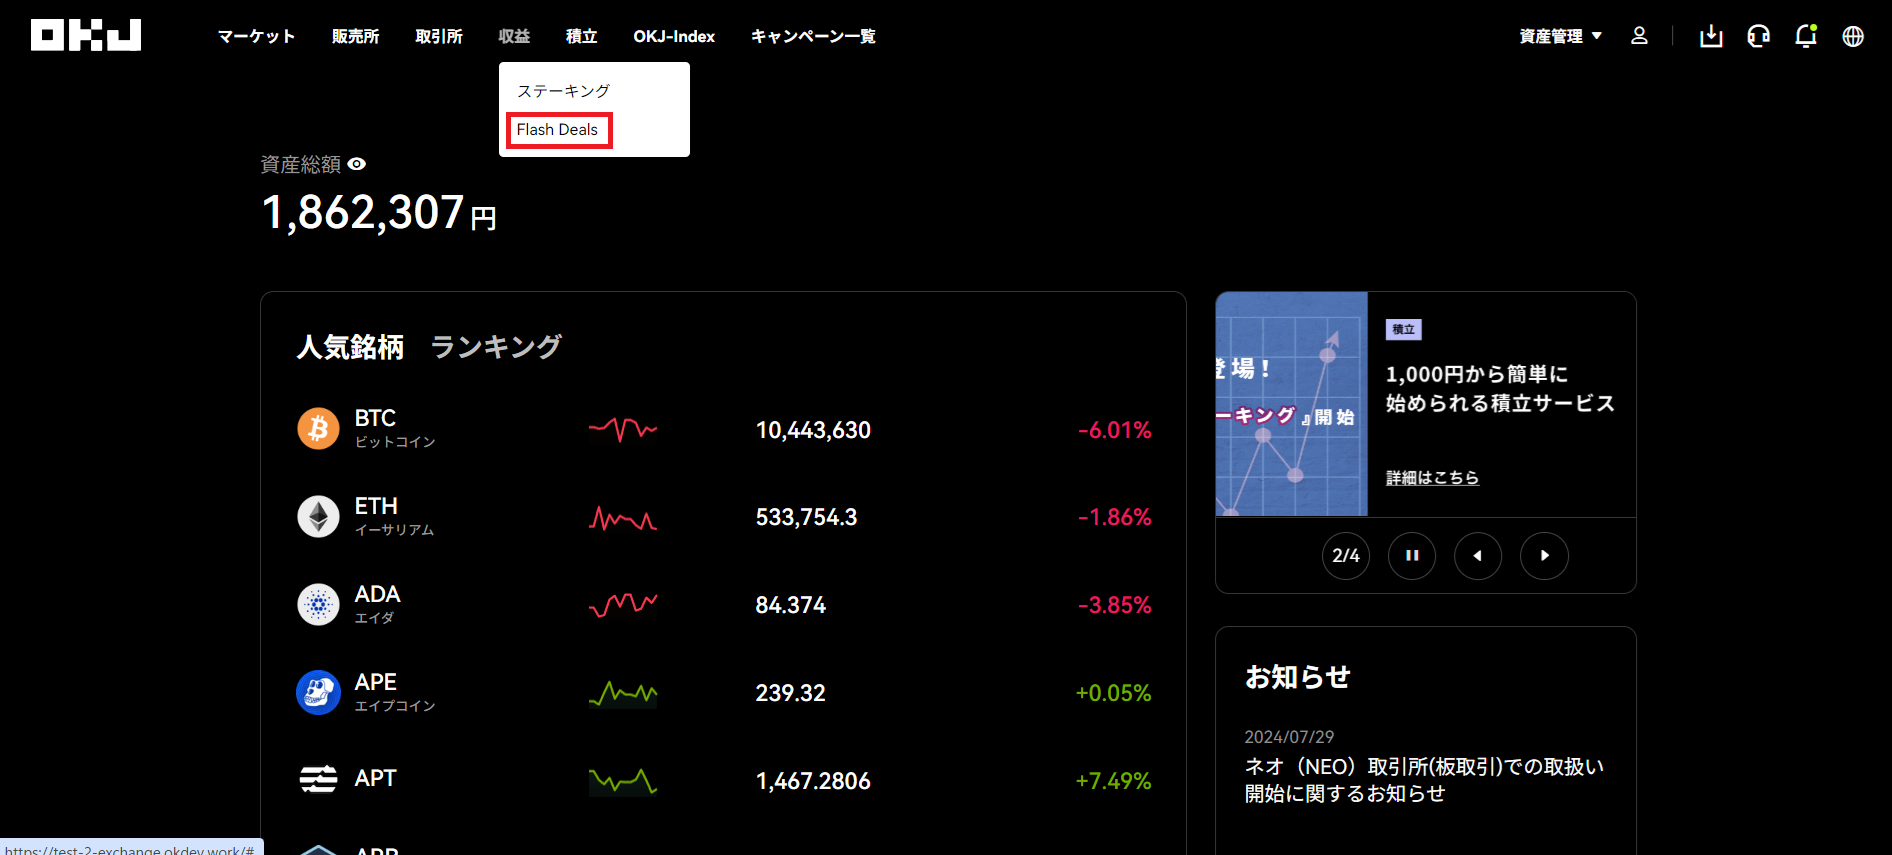The image size is (1892, 855).
Task: Open the OKJ-Index menu item
Action: pos(674,36)
